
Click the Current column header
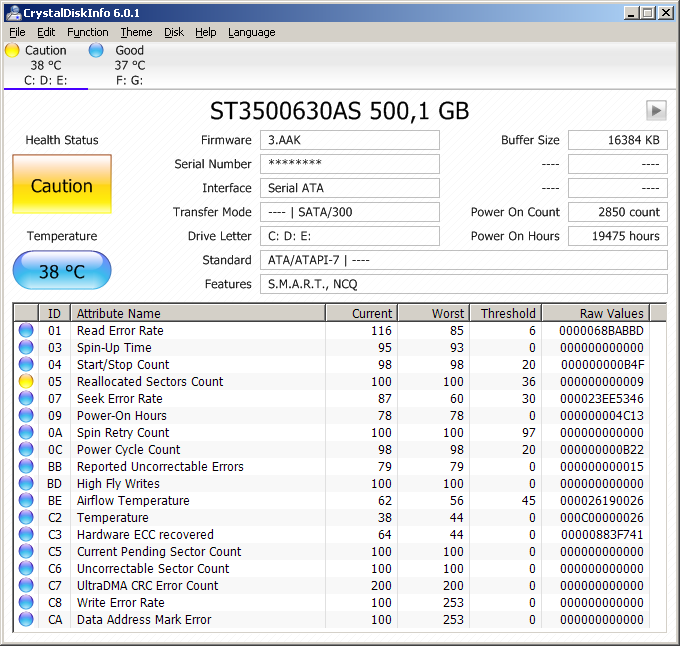pyautogui.click(x=362, y=313)
